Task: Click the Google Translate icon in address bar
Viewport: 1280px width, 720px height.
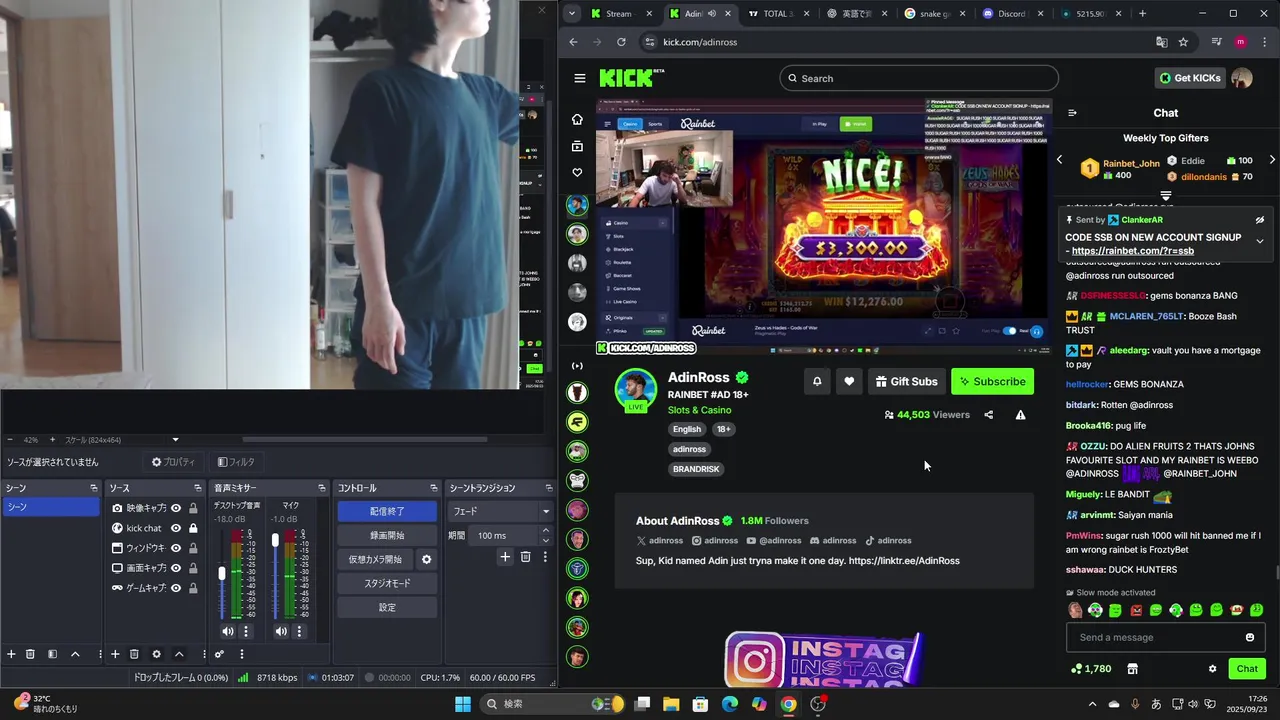Action: (1161, 42)
